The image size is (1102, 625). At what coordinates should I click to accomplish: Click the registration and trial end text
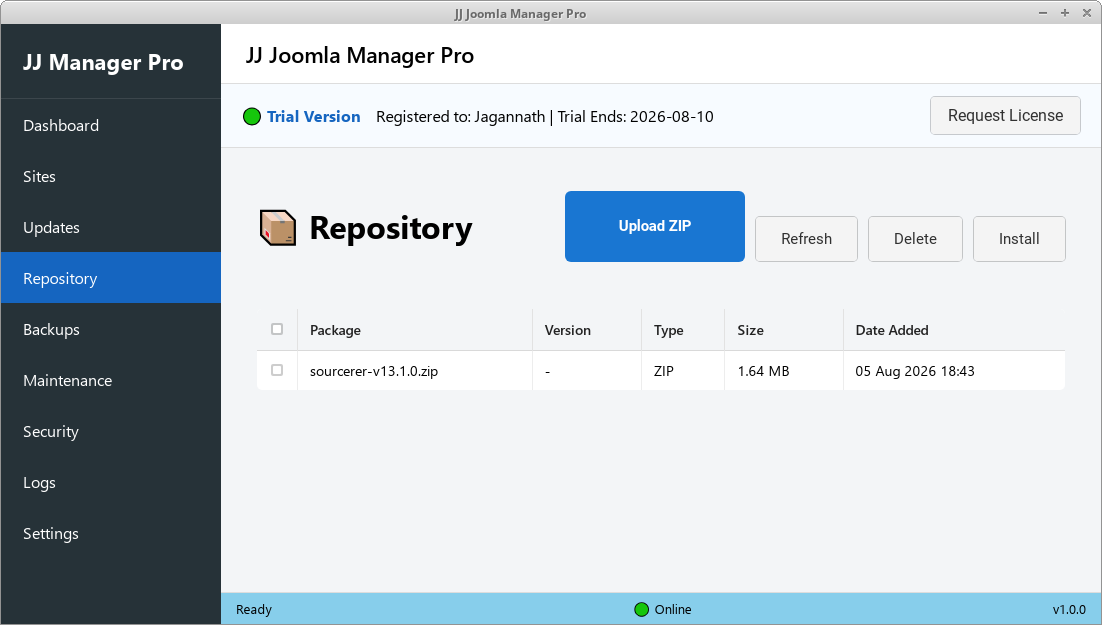coord(545,117)
